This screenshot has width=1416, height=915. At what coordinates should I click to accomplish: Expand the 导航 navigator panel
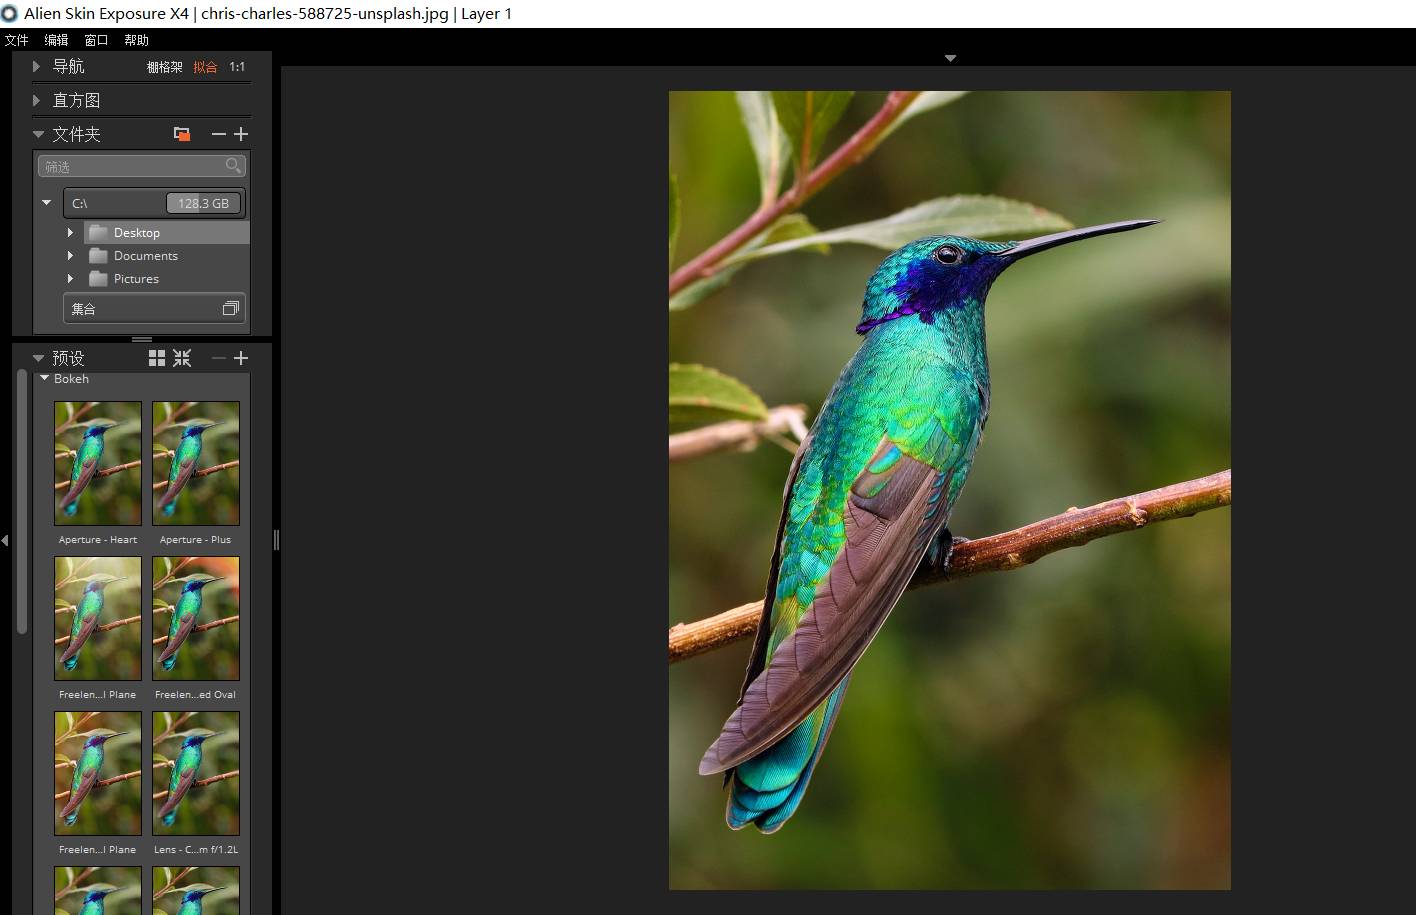[x=37, y=67]
